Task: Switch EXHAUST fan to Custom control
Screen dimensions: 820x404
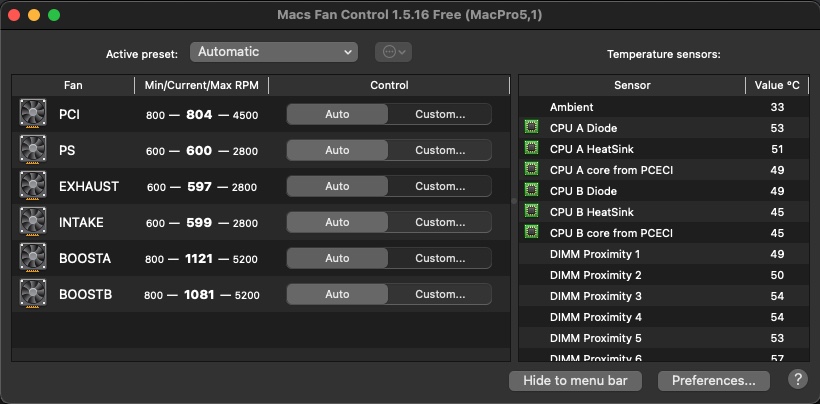Action: [440, 186]
